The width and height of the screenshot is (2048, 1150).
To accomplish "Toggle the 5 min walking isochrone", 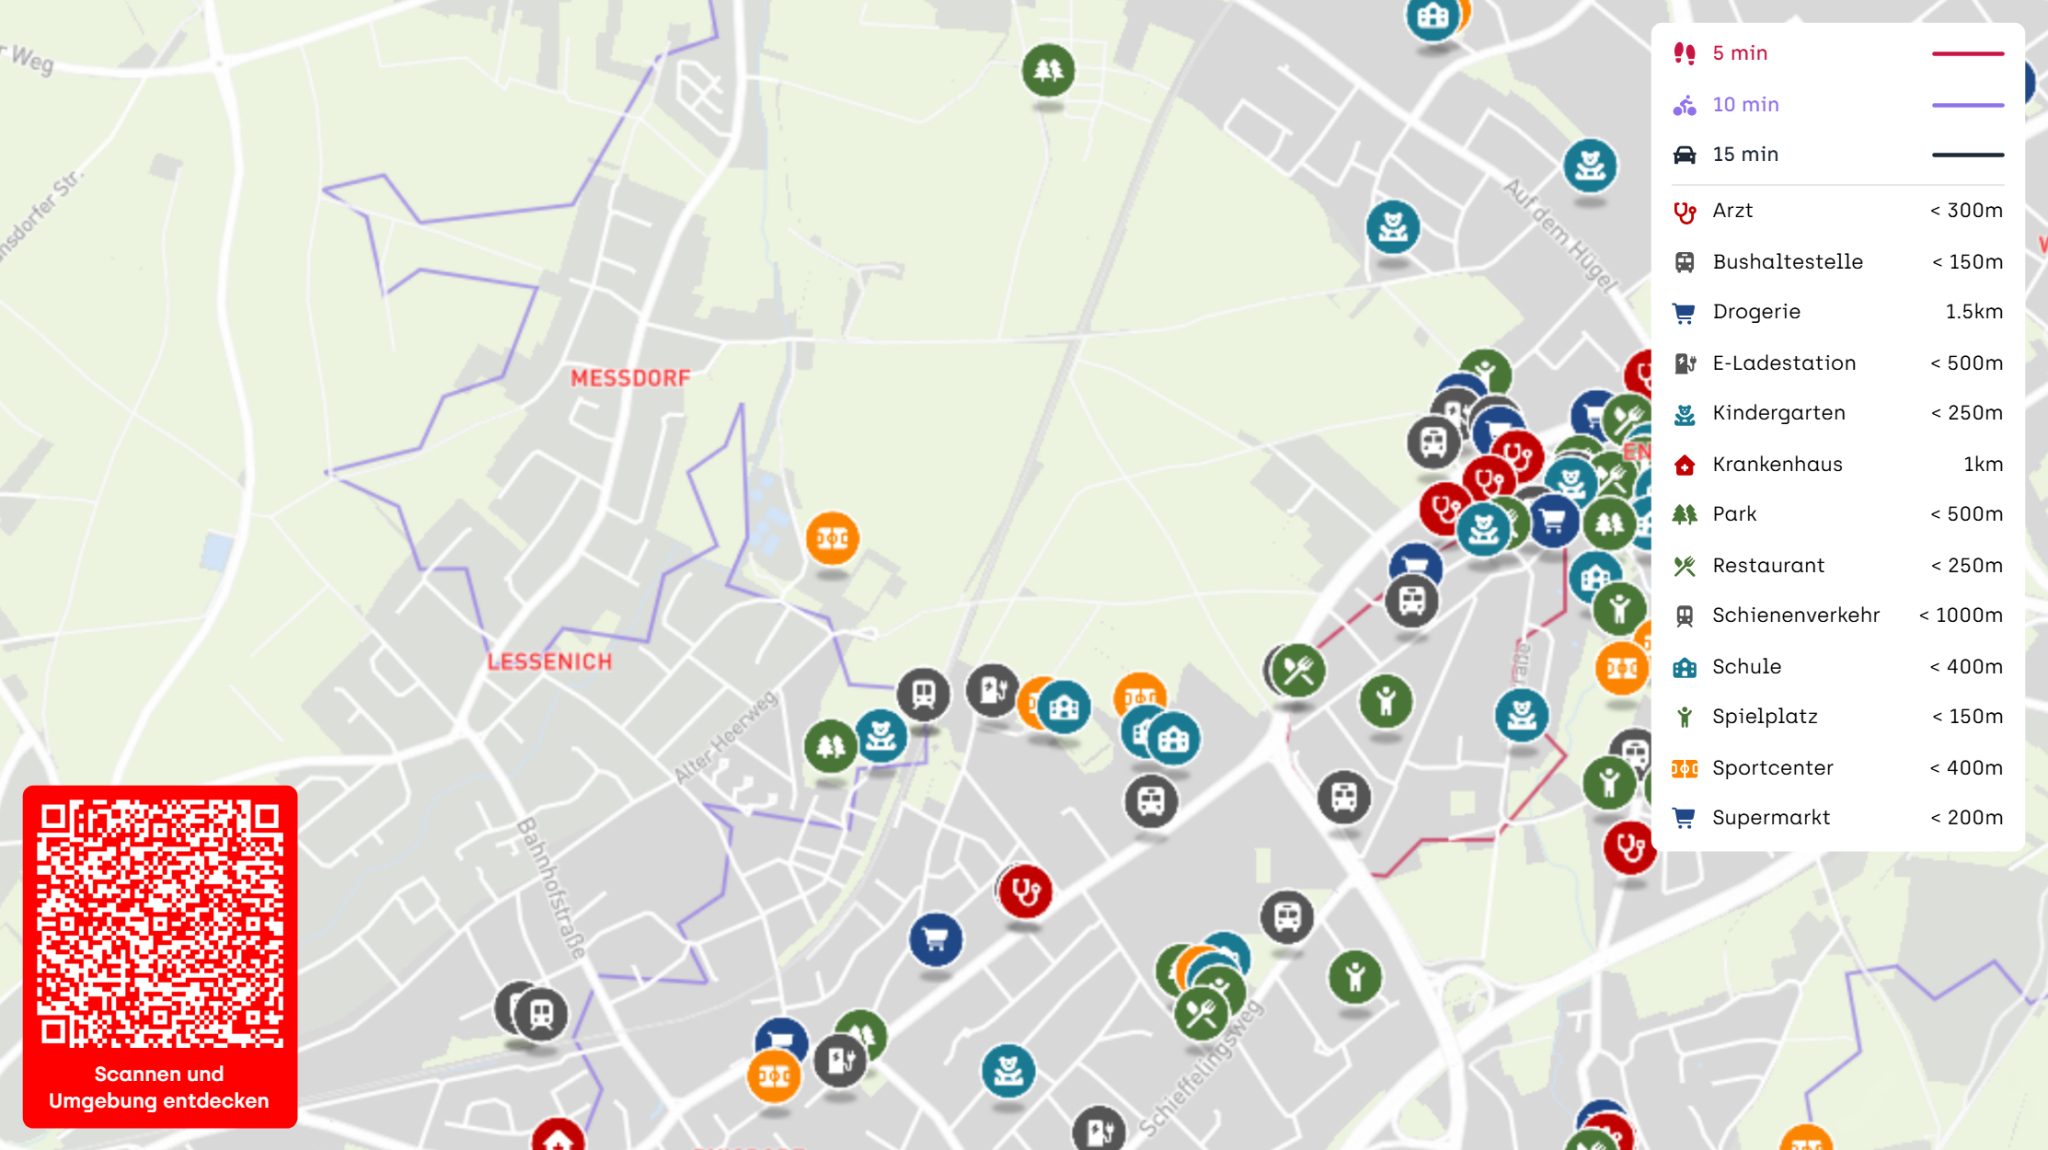I will pos(1838,53).
